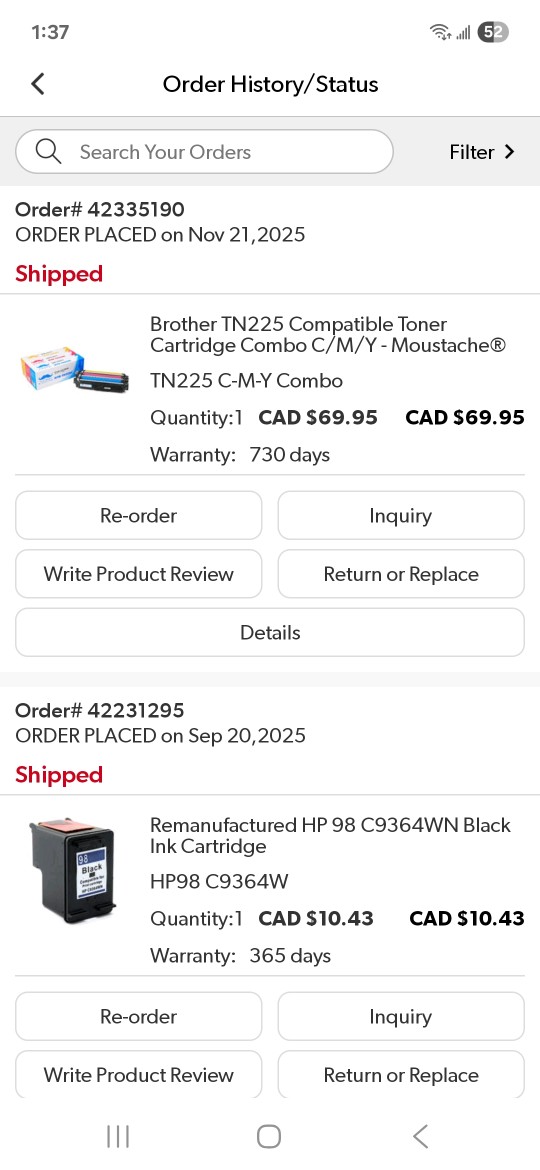View Details of order 42335190
The width and height of the screenshot is (540, 1170).
point(270,633)
